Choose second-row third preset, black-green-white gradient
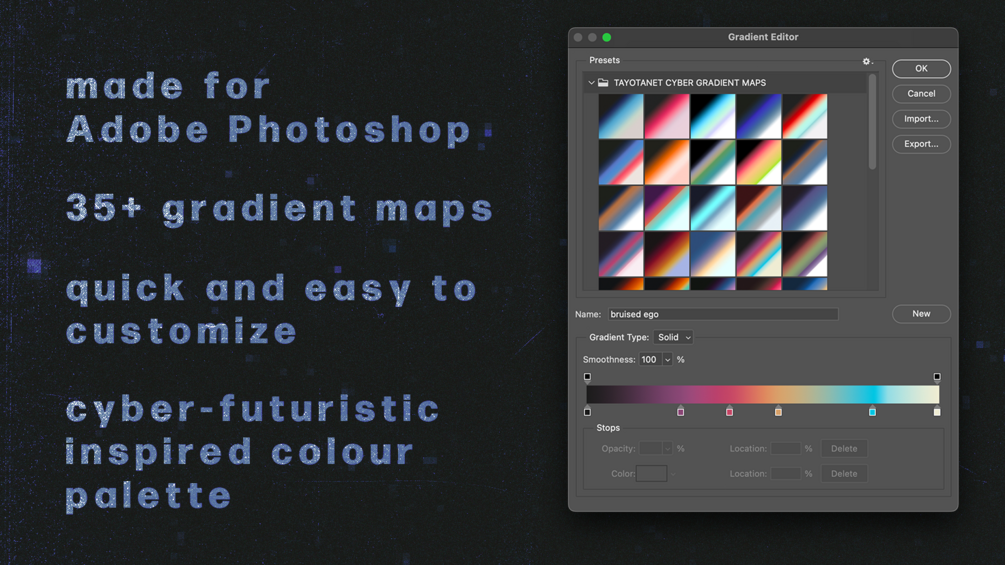1005x565 pixels. coord(713,163)
